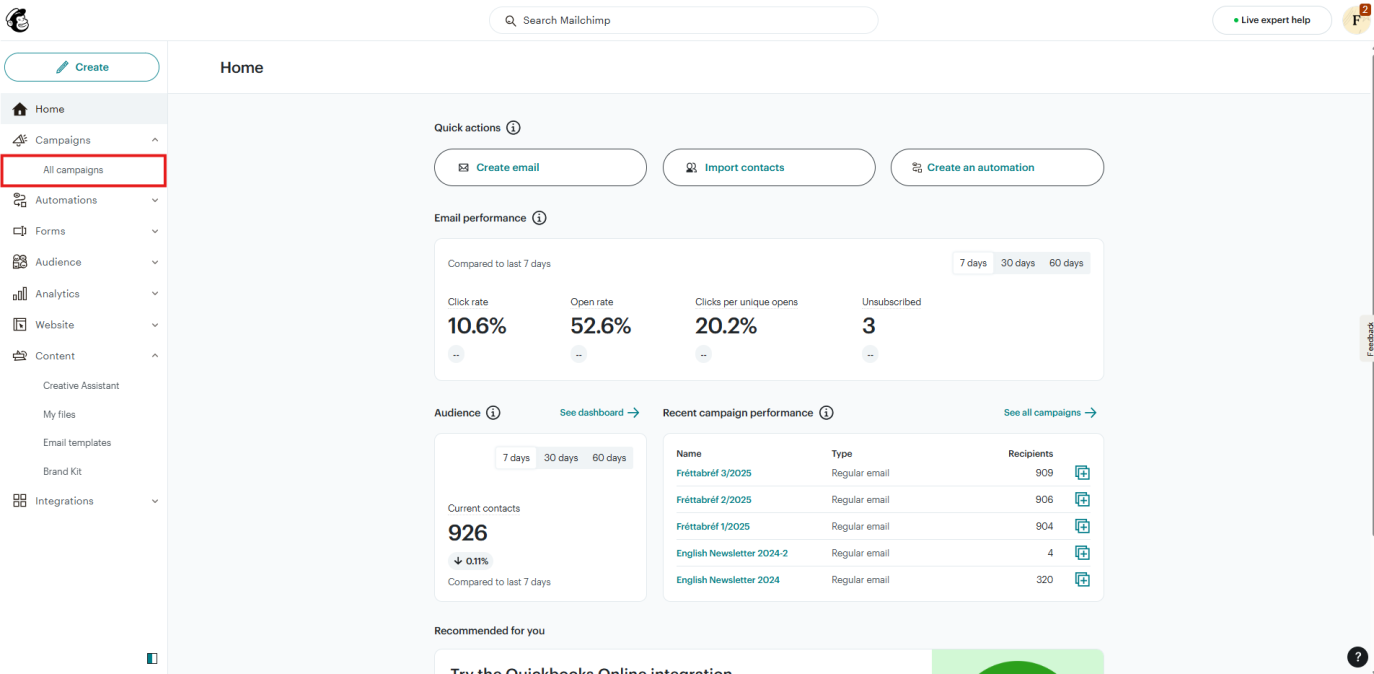Screen dimensions: 1374x674
Task: Expand the Forms section chevron
Action: tap(154, 231)
